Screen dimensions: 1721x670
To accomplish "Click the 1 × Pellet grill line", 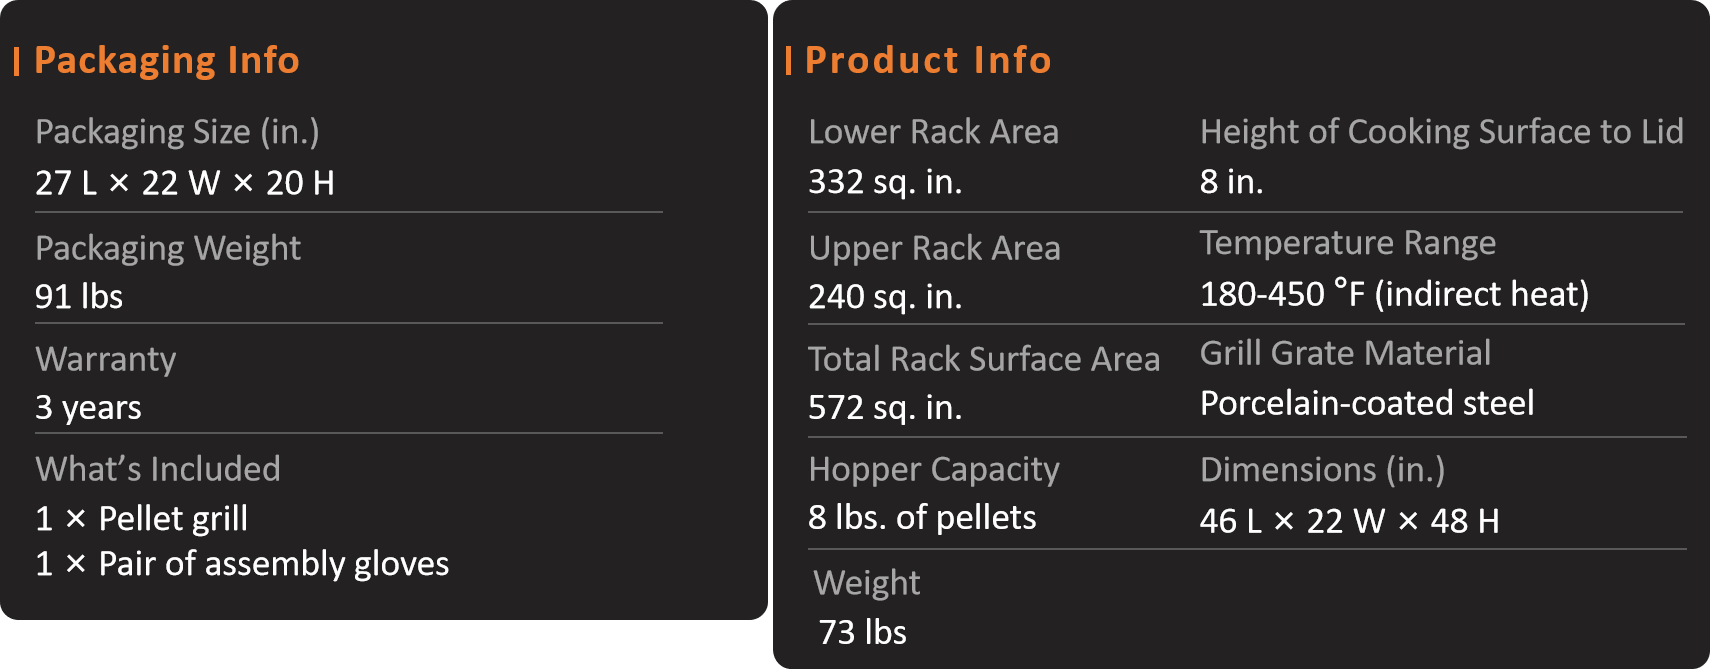I will point(141,519).
